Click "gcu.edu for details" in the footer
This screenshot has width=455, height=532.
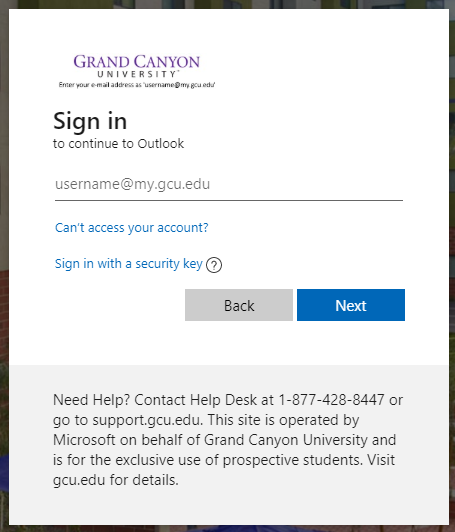[x=115, y=480]
